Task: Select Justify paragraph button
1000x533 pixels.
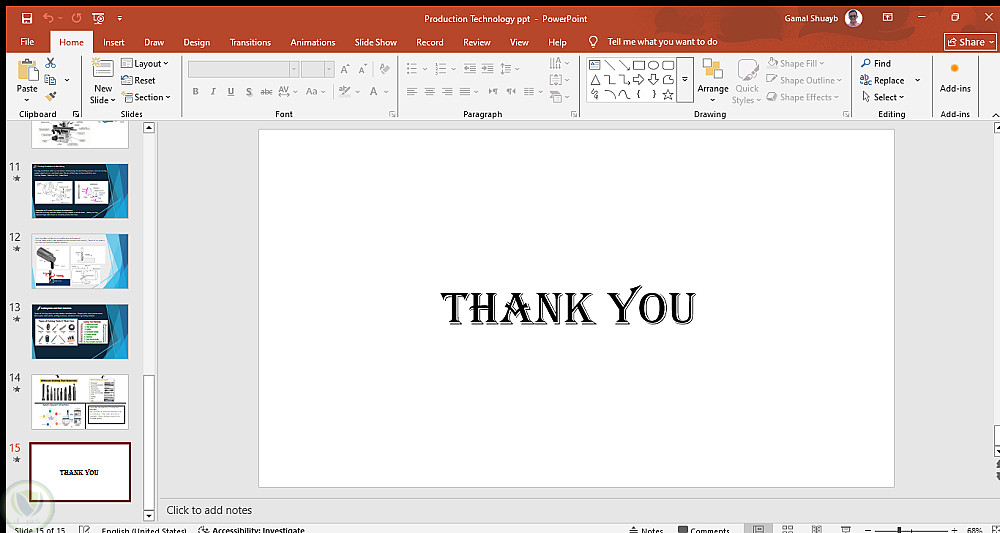Action: [x=465, y=91]
